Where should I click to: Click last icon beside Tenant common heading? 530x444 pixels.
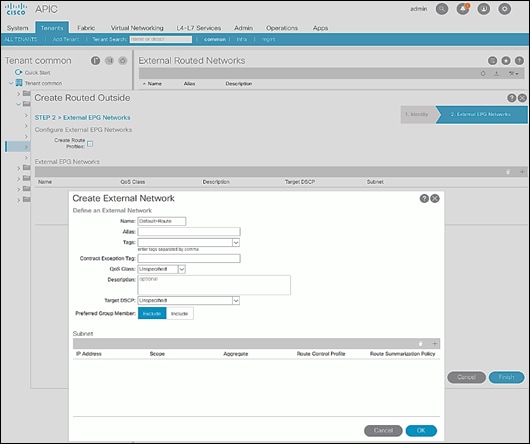pyautogui.click(x=123, y=60)
